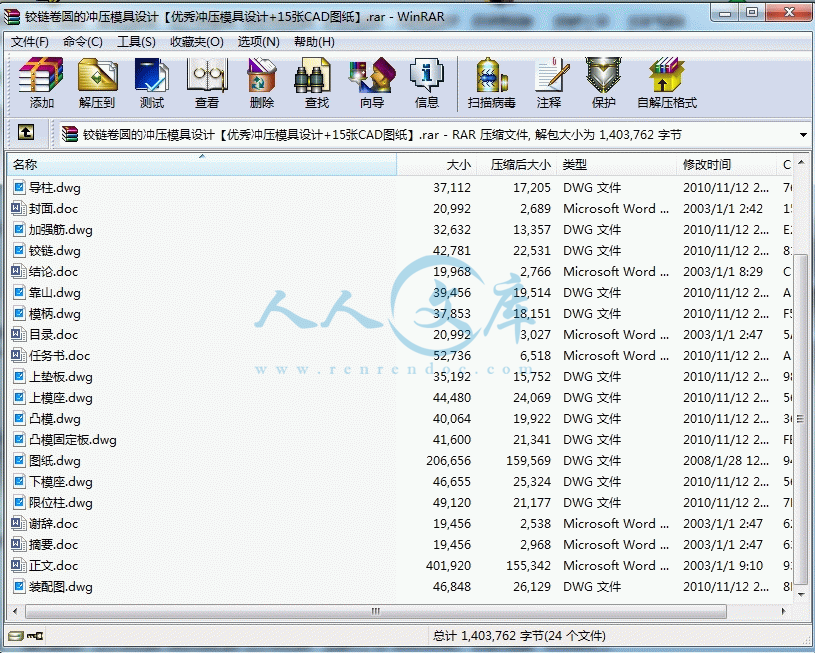815x653 pixels.
Task: Click the horizontal scrollbar right arrow
Action: [784, 611]
